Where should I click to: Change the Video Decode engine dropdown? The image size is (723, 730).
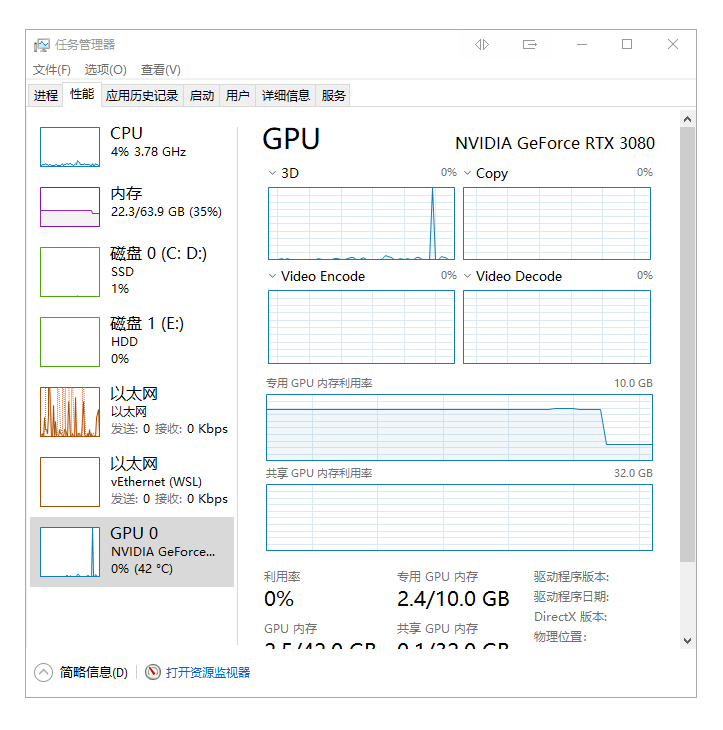point(468,276)
